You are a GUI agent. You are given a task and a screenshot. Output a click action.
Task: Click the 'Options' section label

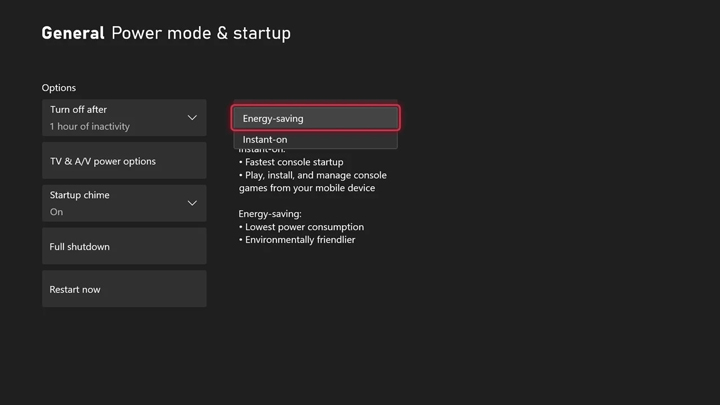tap(59, 88)
